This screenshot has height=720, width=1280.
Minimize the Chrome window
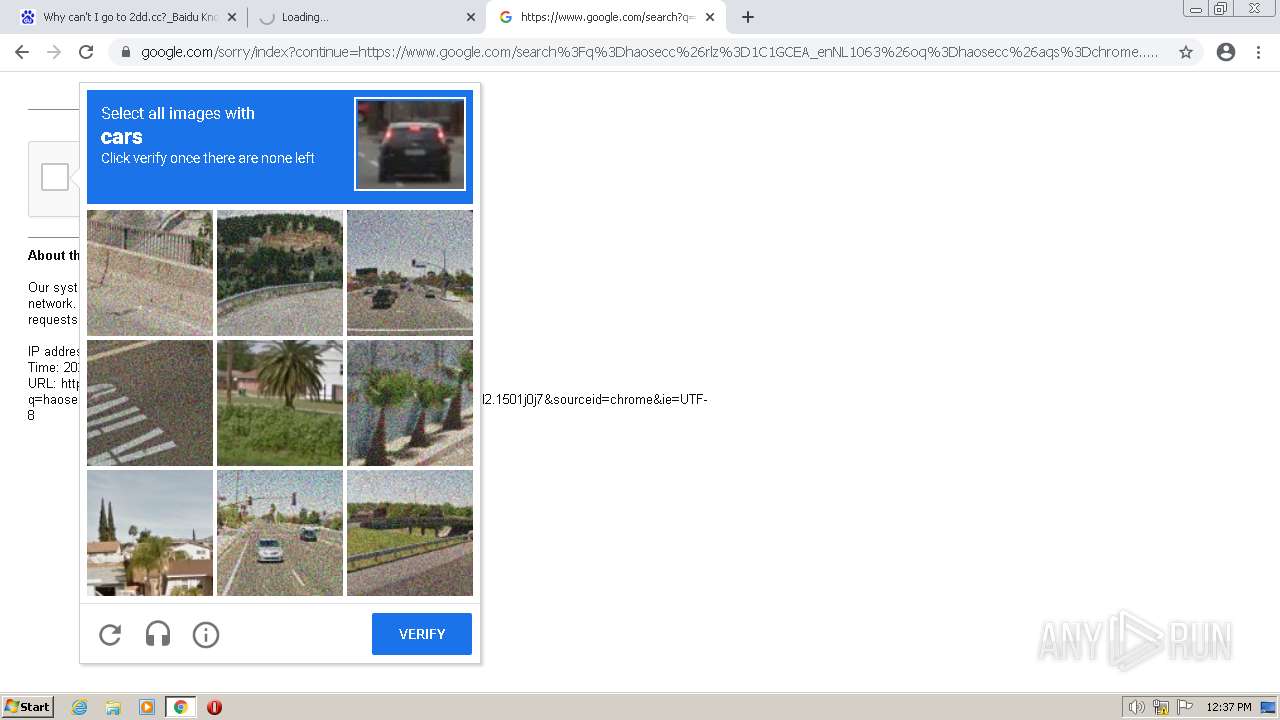coord(1196,9)
